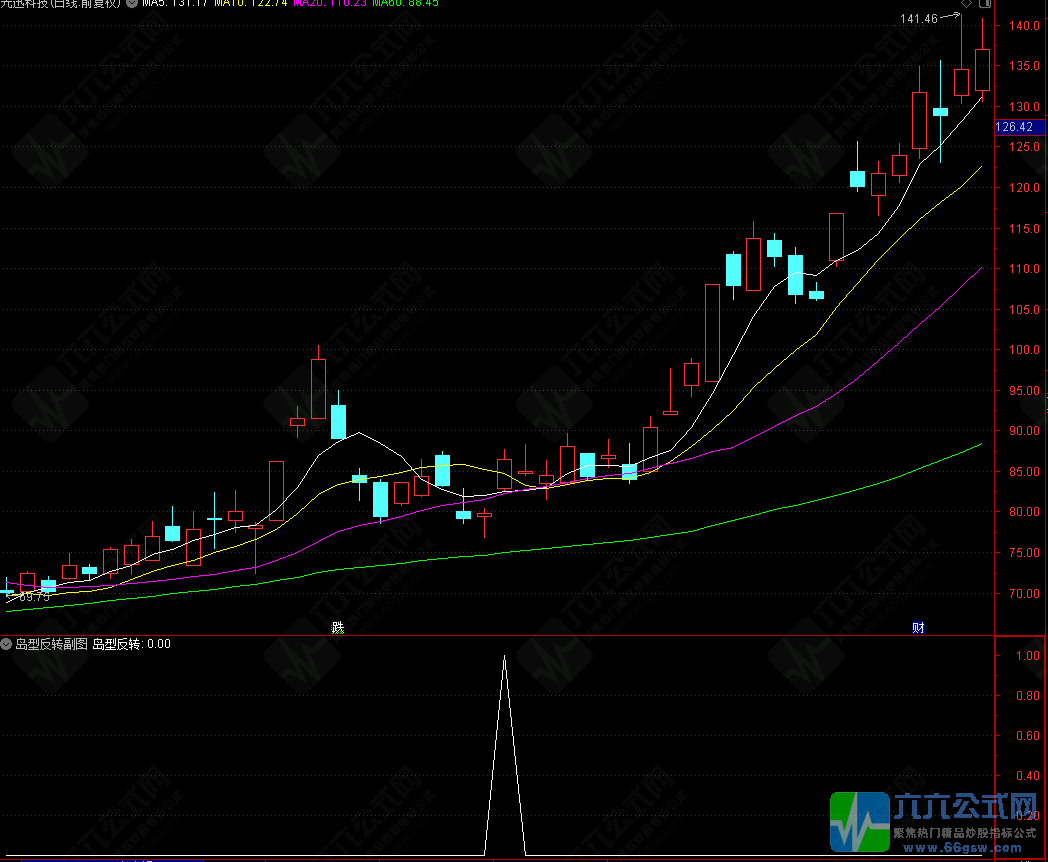Open the 岛型反转副图 indicator settings icon

click(x=6, y=644)
